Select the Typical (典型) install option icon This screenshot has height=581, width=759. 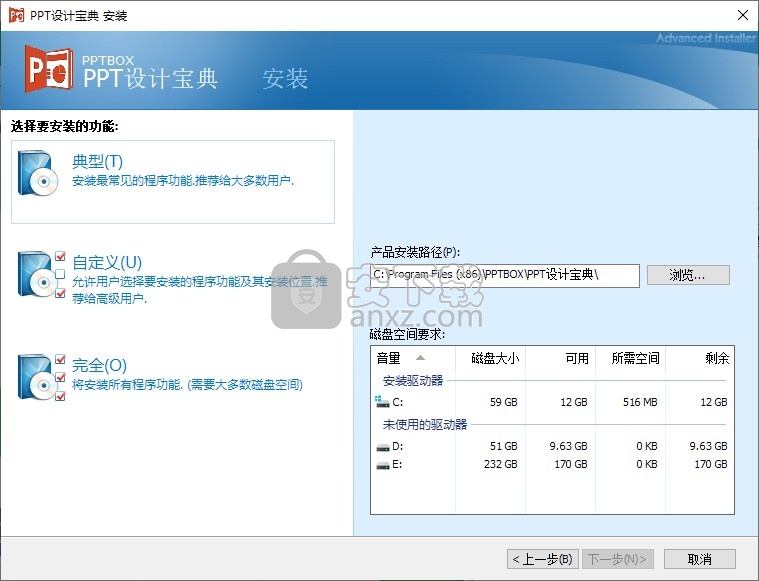click(38, 173)
